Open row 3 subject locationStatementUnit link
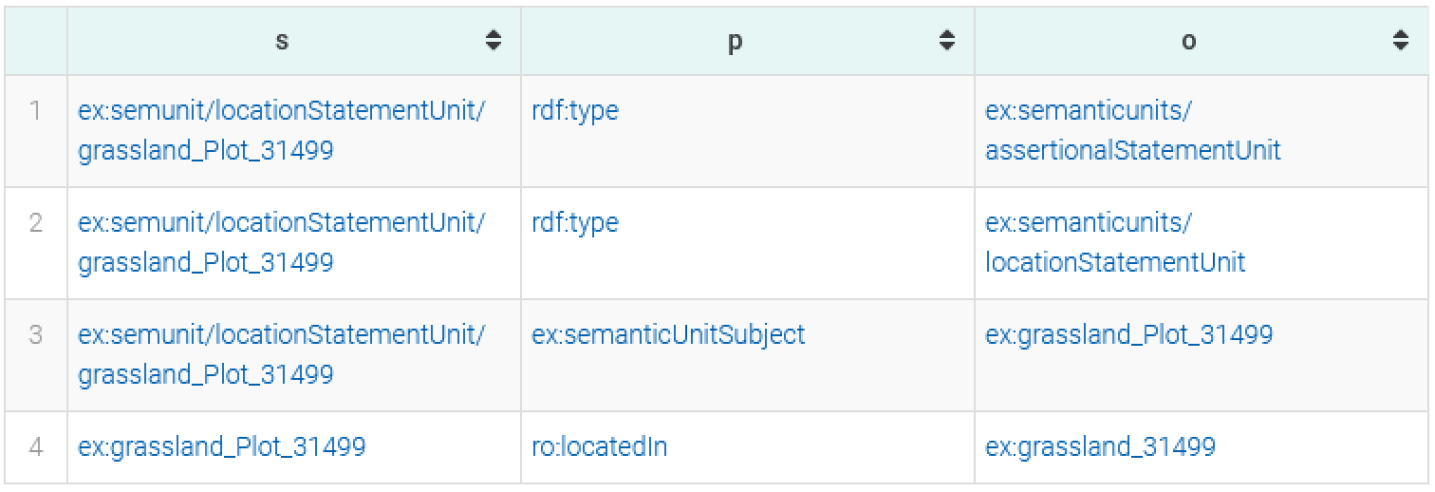This screenshot has width=1435, height=492. pyautogui.click(x=281, y=354)
